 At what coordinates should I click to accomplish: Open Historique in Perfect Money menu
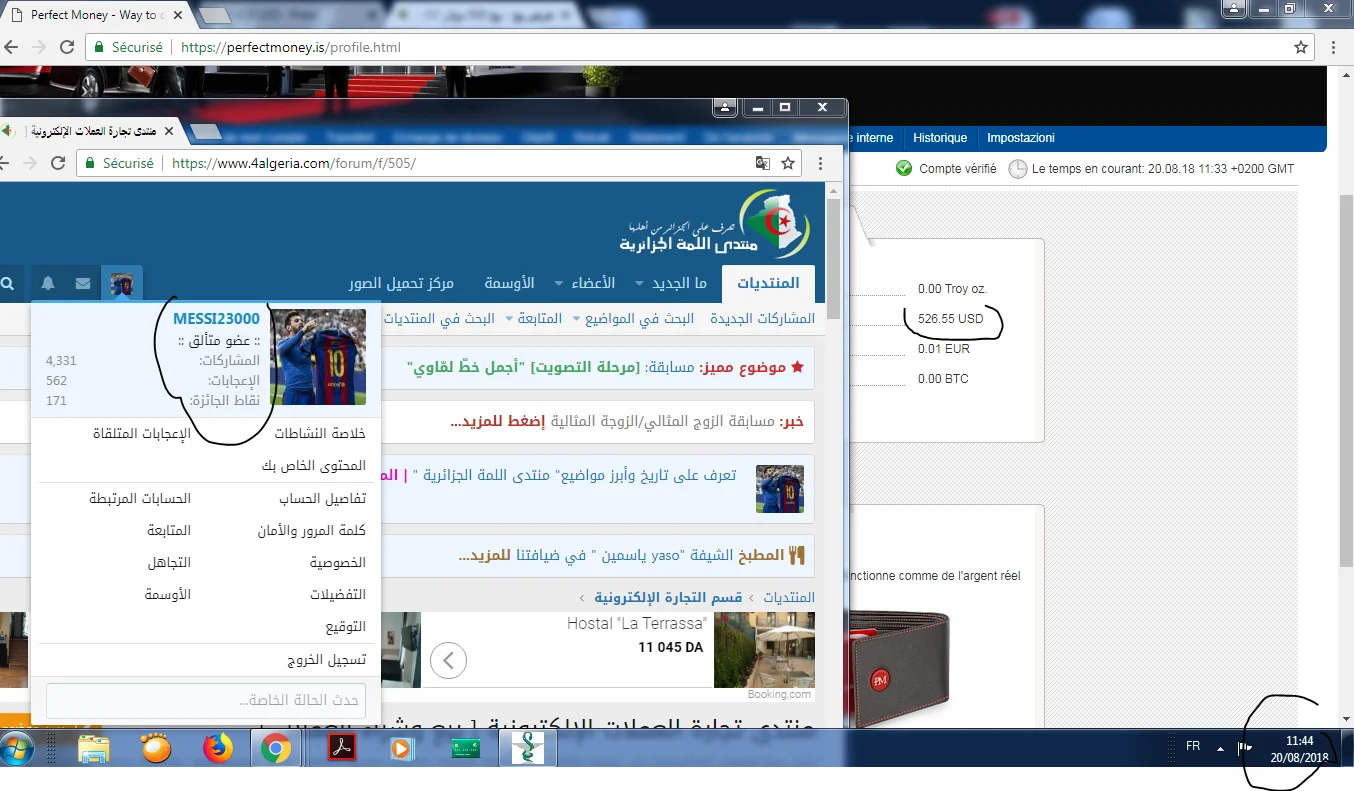pos(940,138)
